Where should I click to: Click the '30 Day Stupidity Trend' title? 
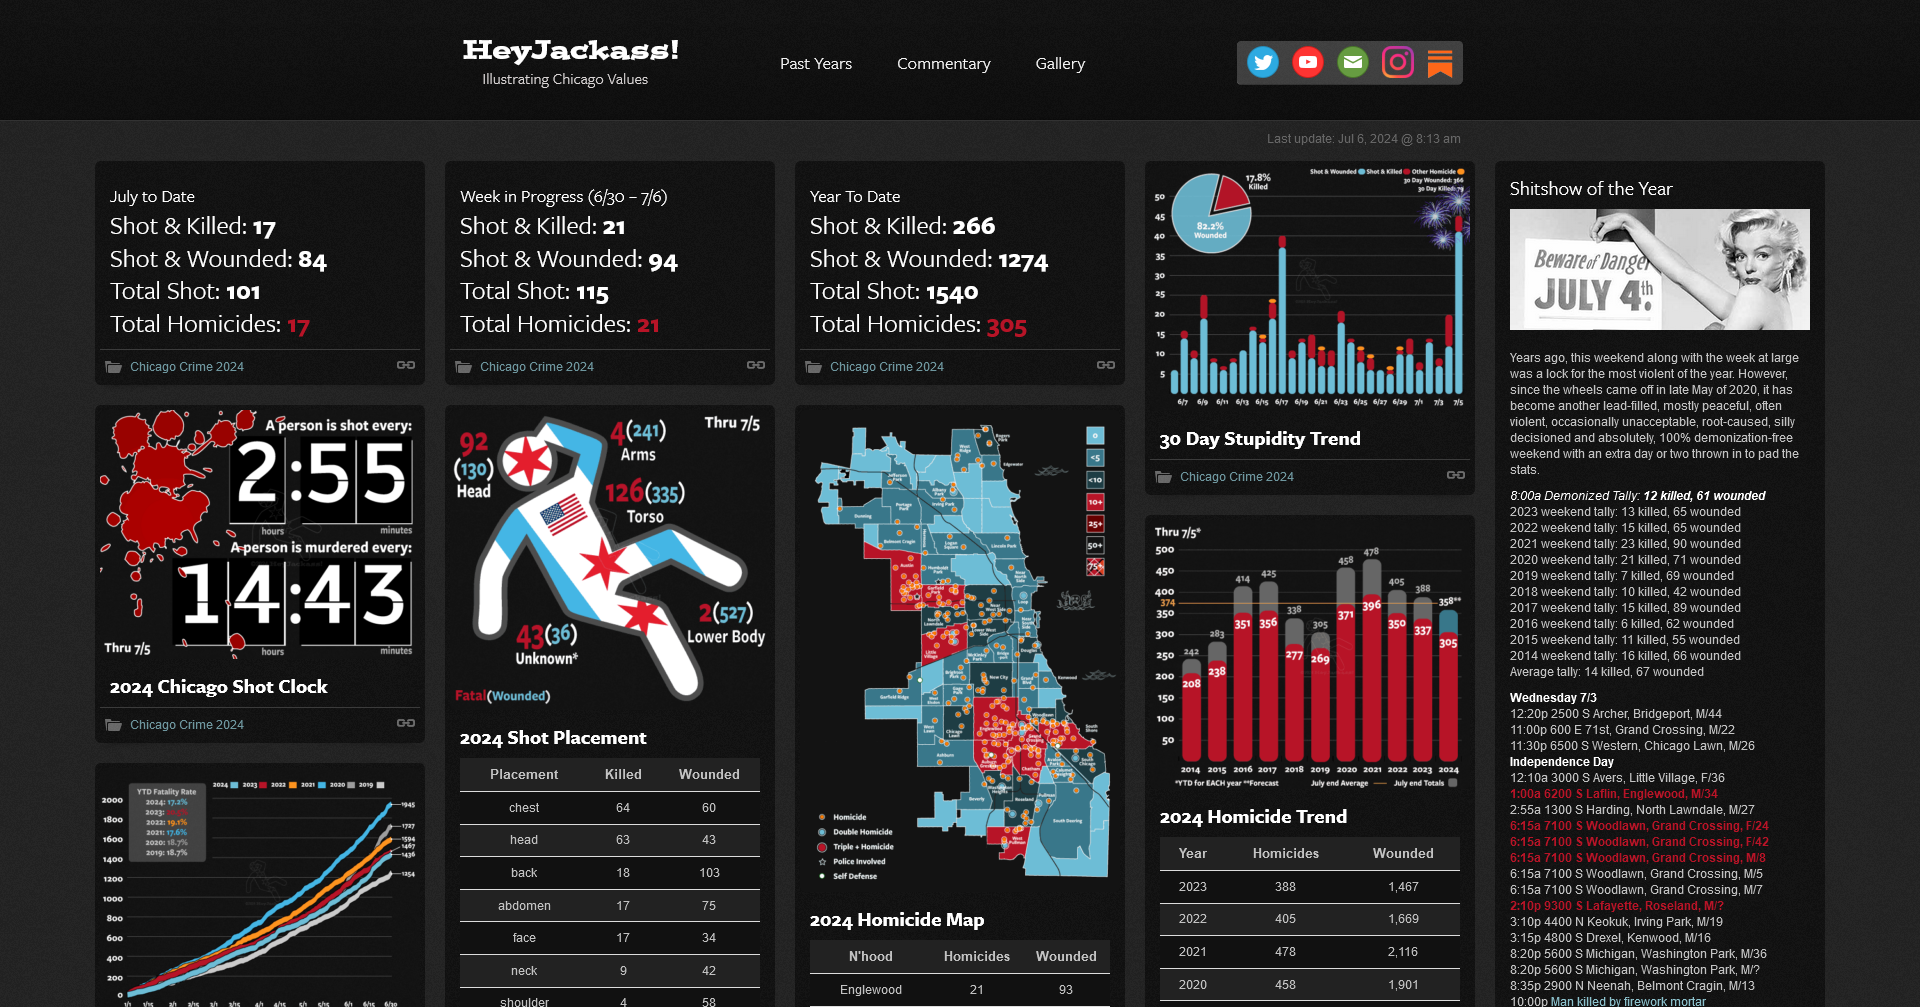point(1260,439)
